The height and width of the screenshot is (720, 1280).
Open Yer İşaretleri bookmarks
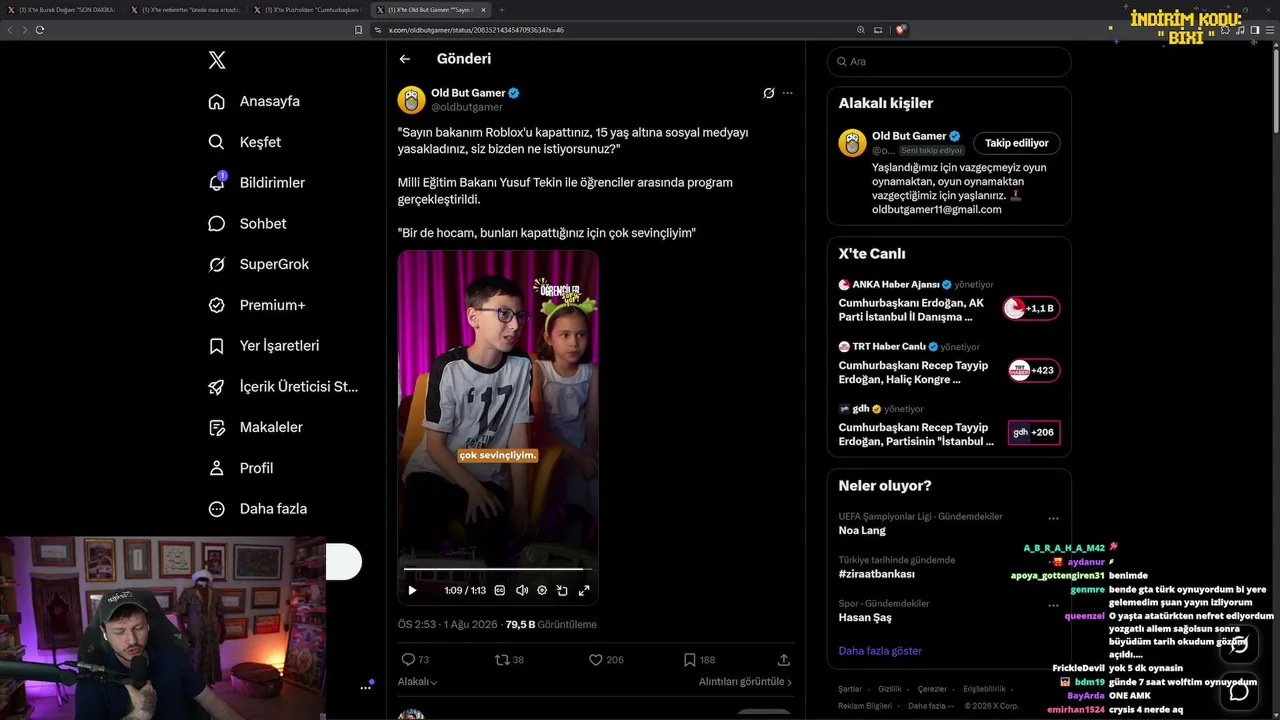click(x=263, y=346)
